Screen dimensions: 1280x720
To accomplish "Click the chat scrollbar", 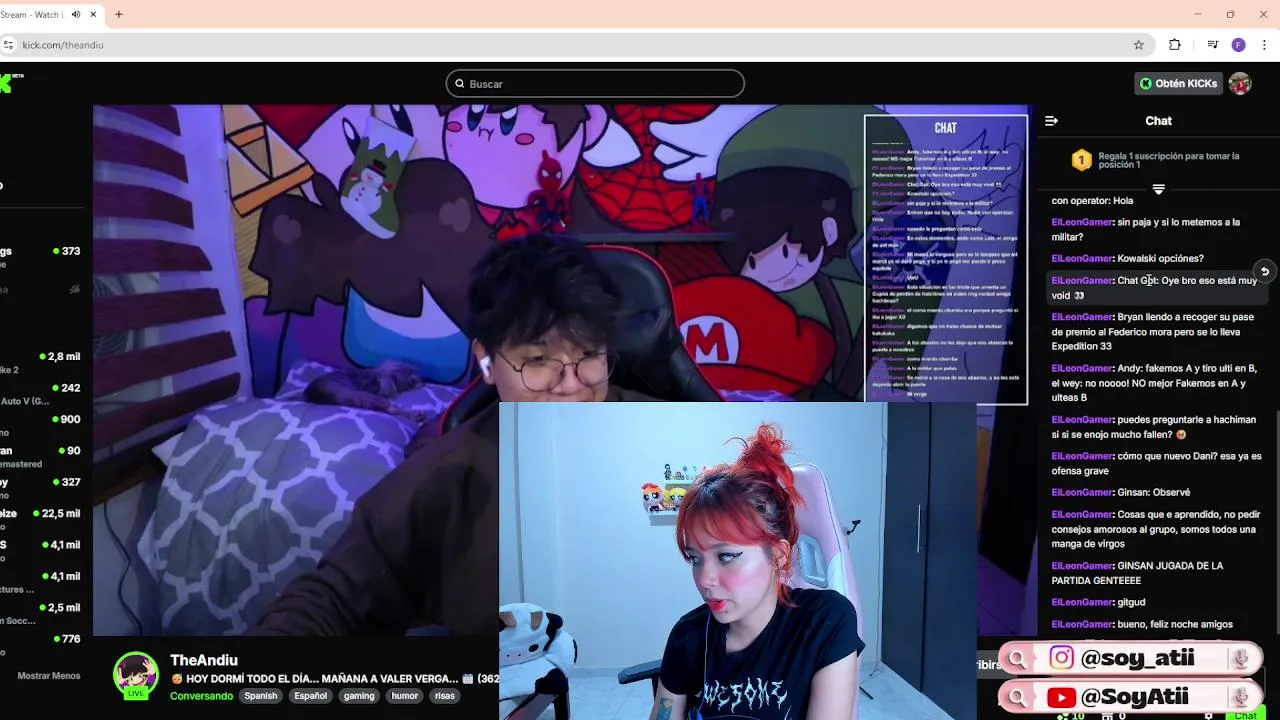I will click(x=1277, y=520).
